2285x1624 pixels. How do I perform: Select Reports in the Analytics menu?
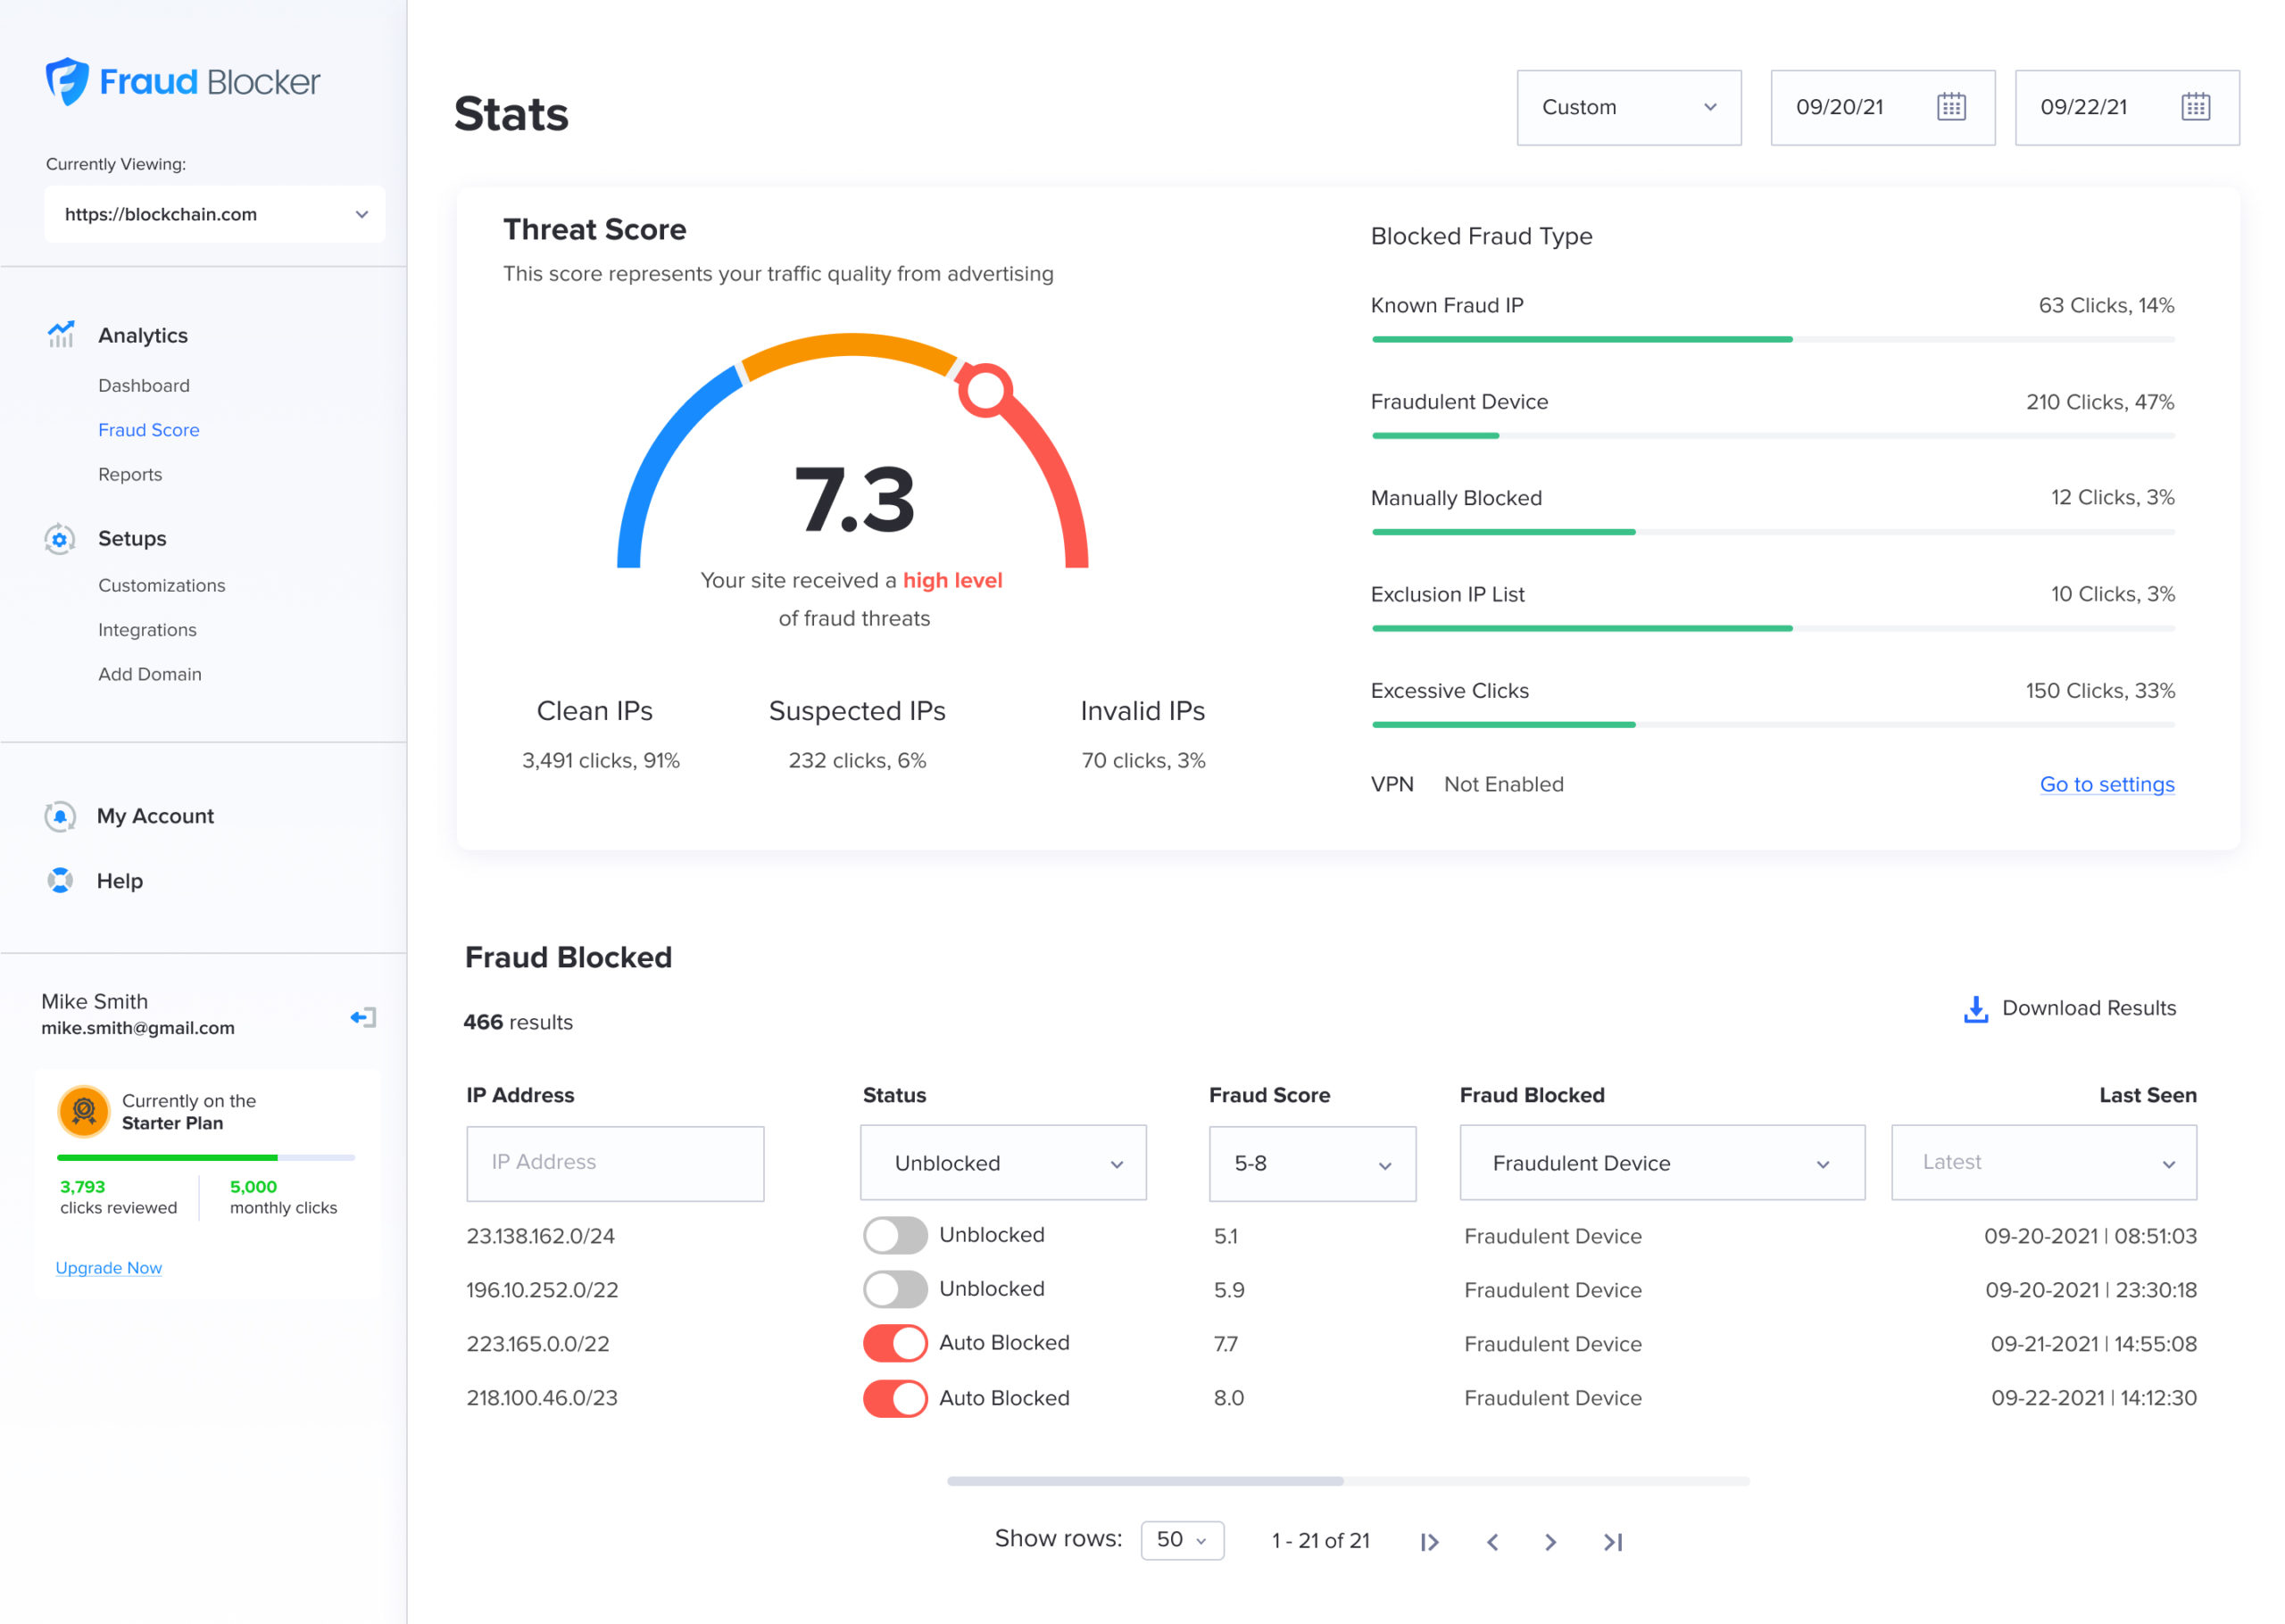[x=130, y=474]
